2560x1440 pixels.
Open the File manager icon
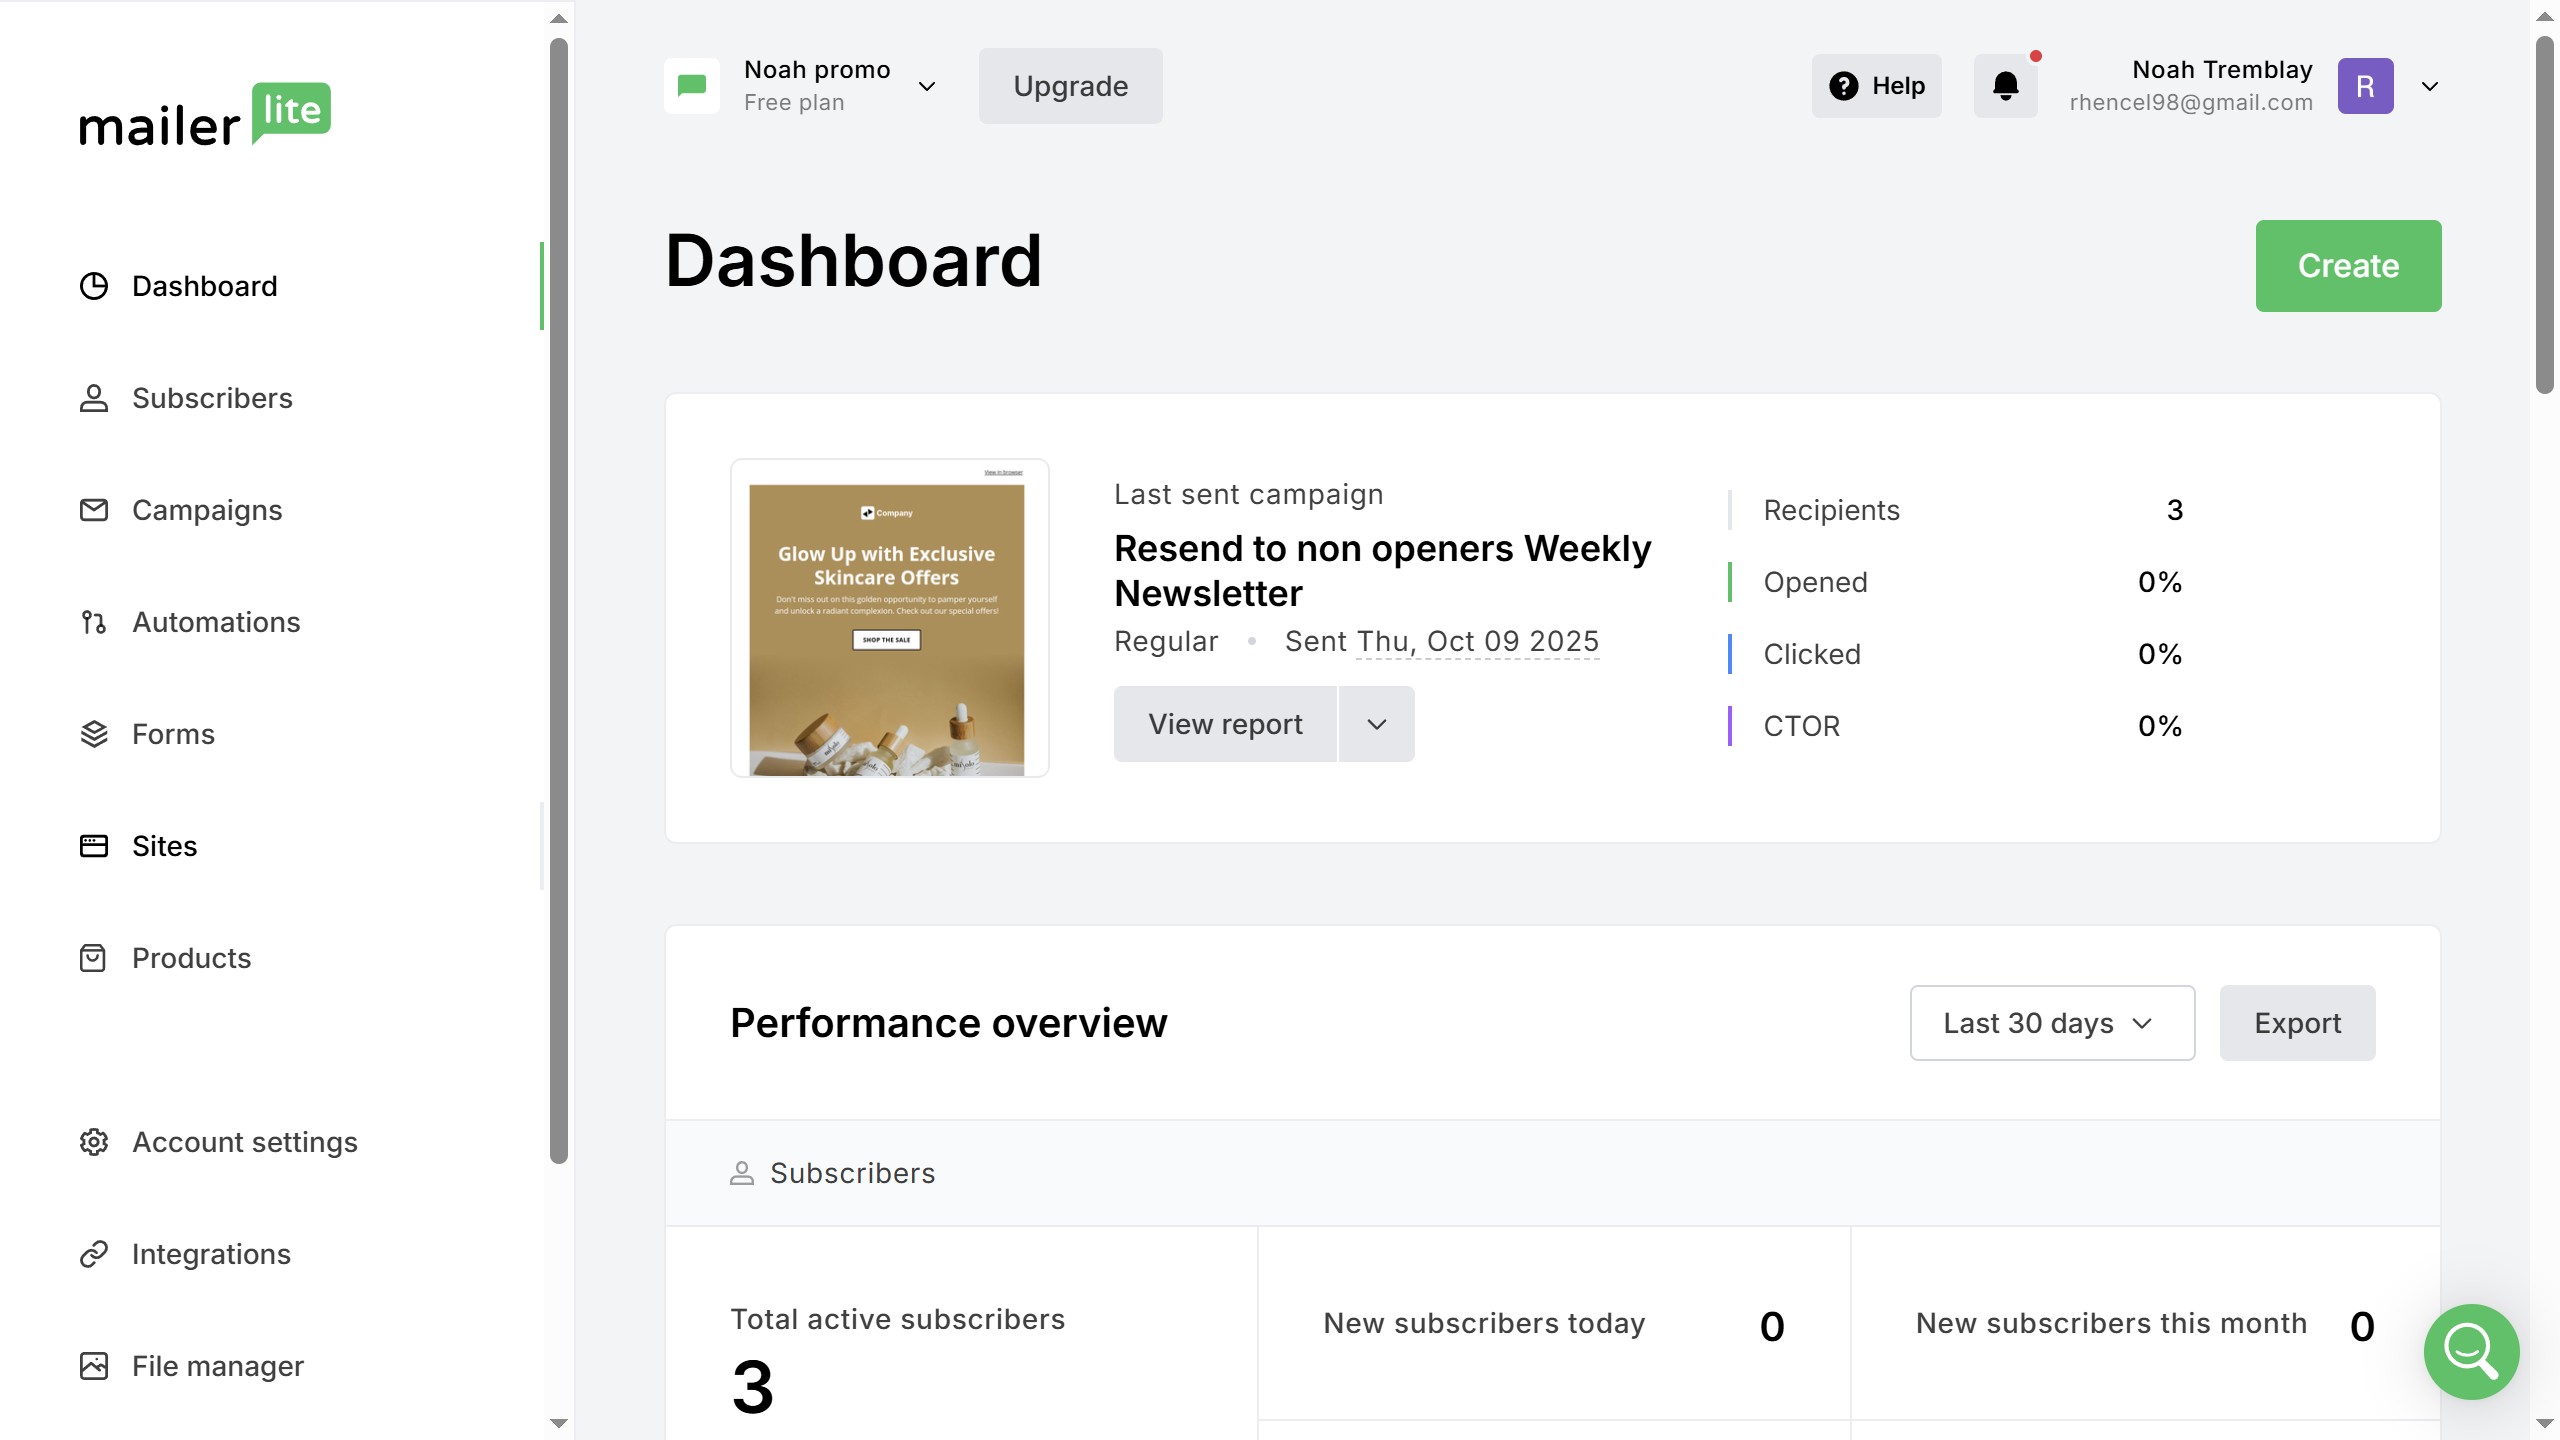tap(94, 1366)
